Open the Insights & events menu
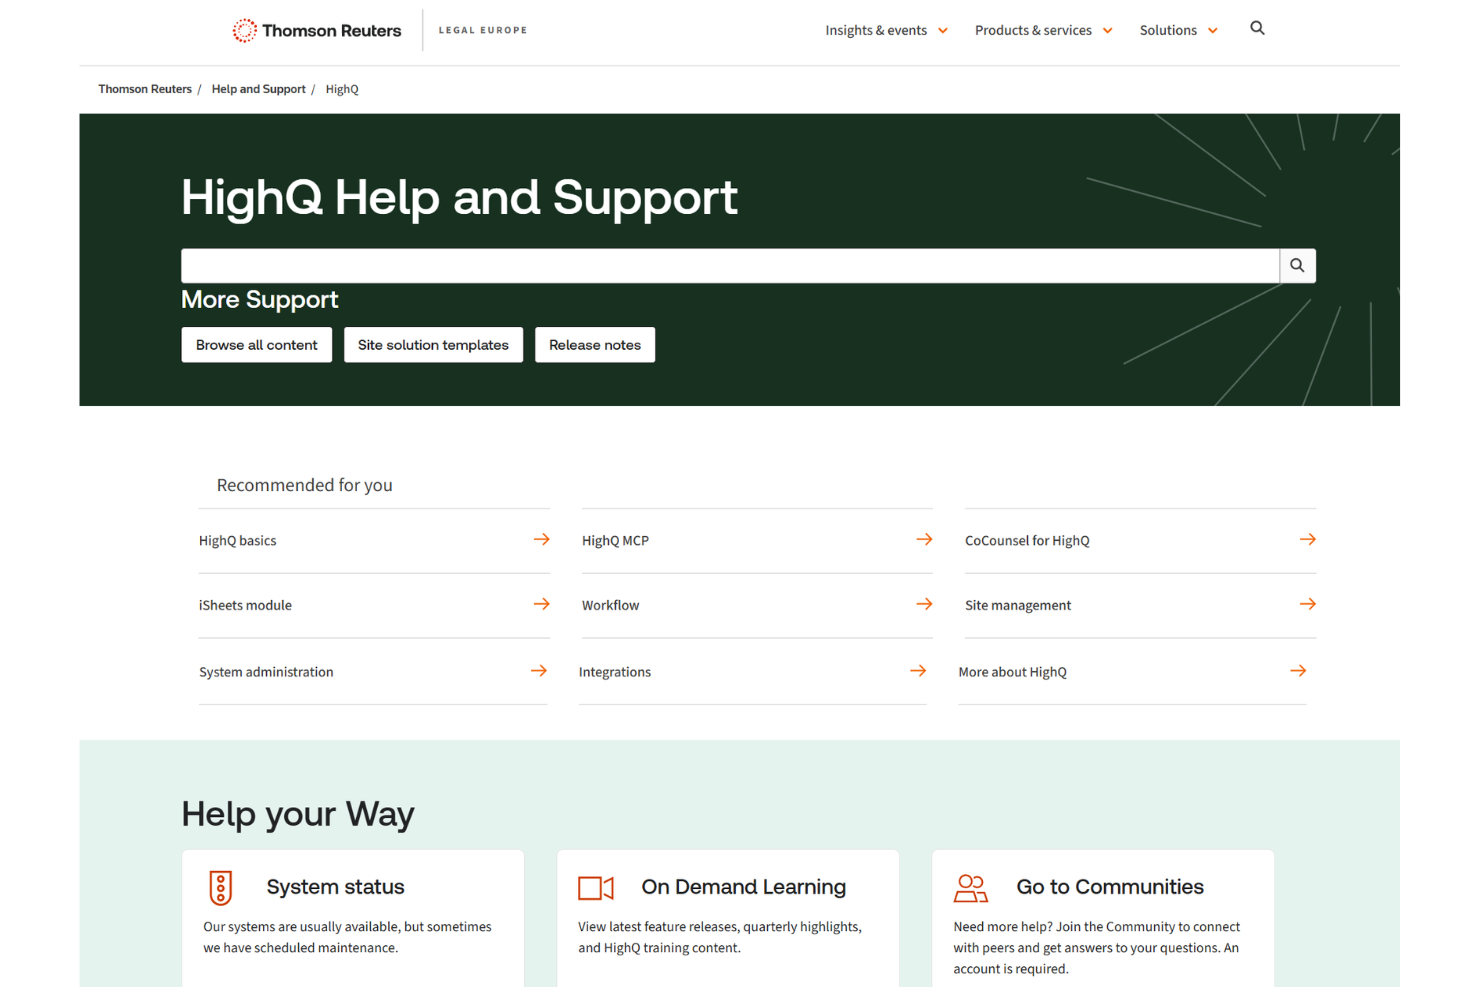 tap(876, 31)
